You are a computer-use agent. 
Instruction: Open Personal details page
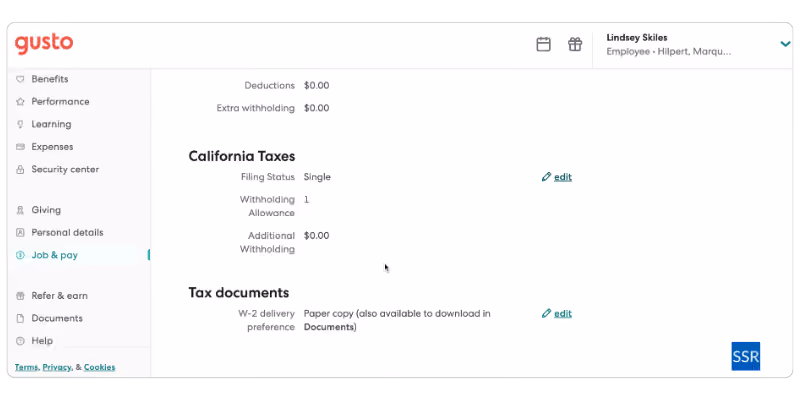(67, 232)
